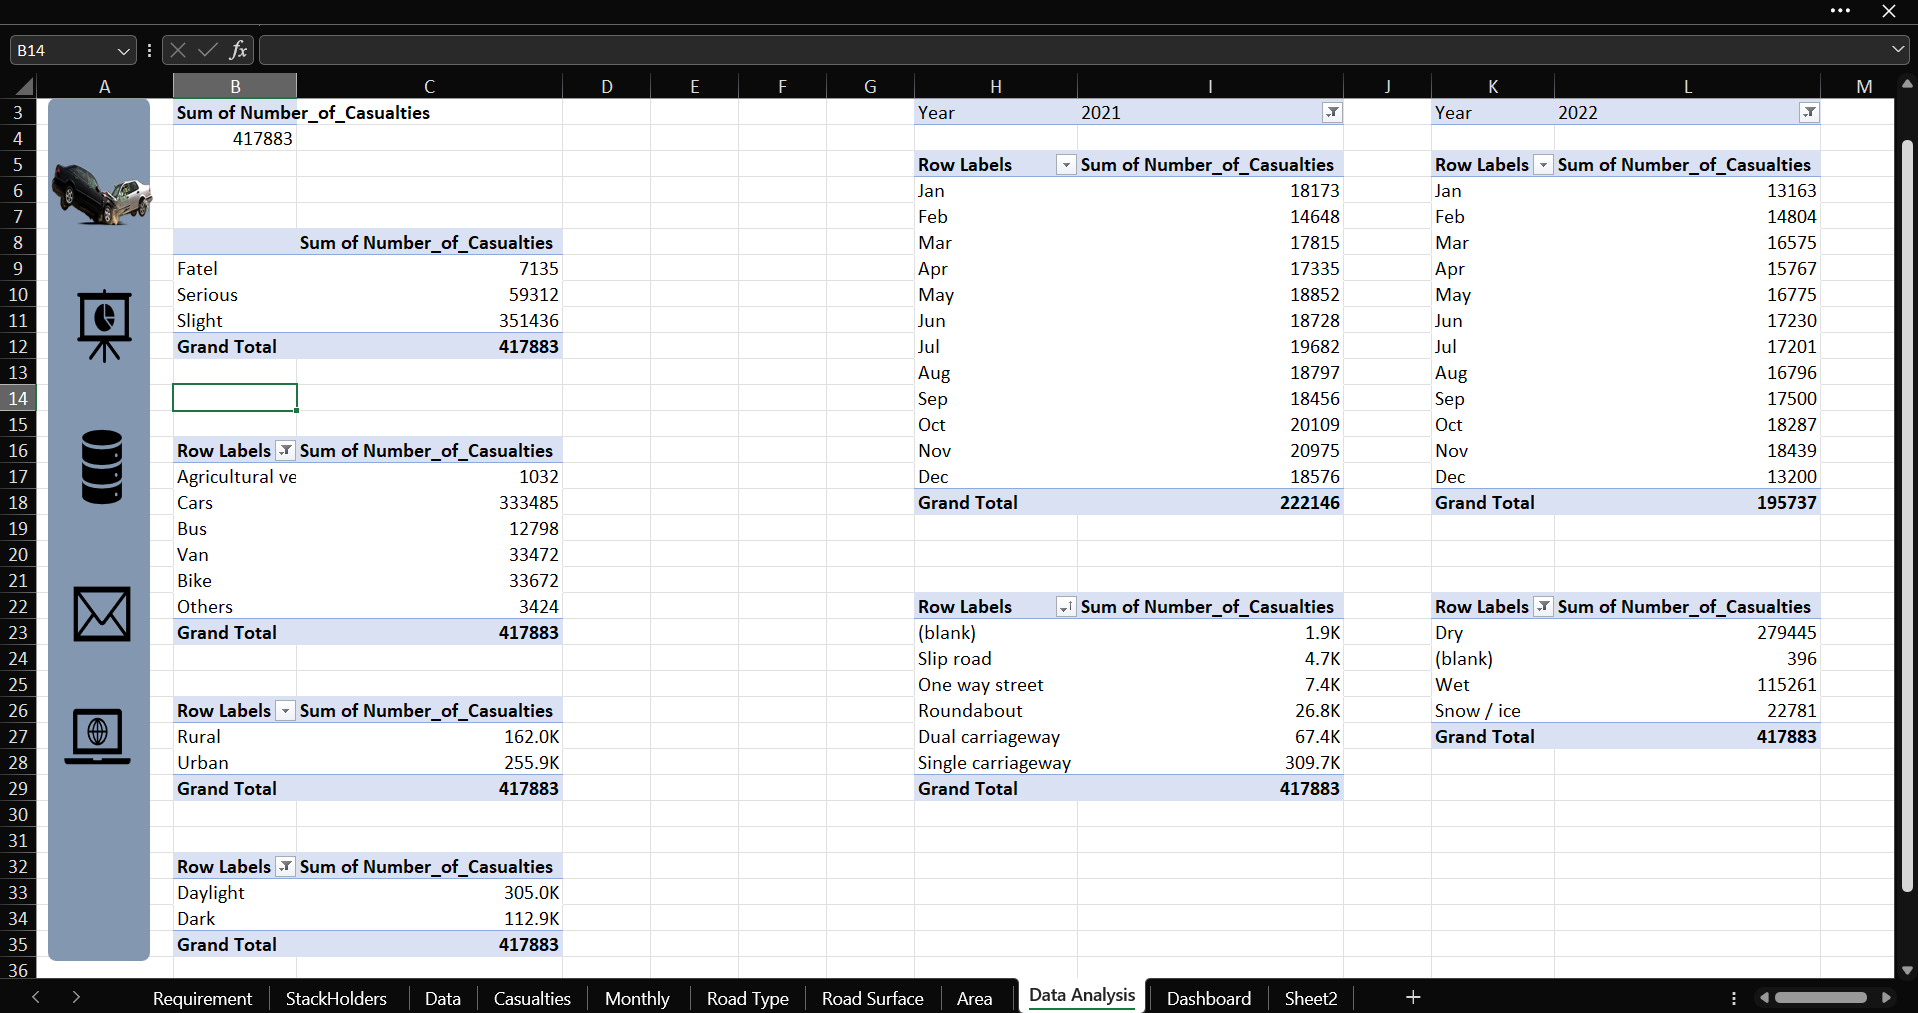The width and height of the screenshot is (1918, 1013).
Task: Open Row Labels filter on vehicle pivot table
Action: point(286,450)
